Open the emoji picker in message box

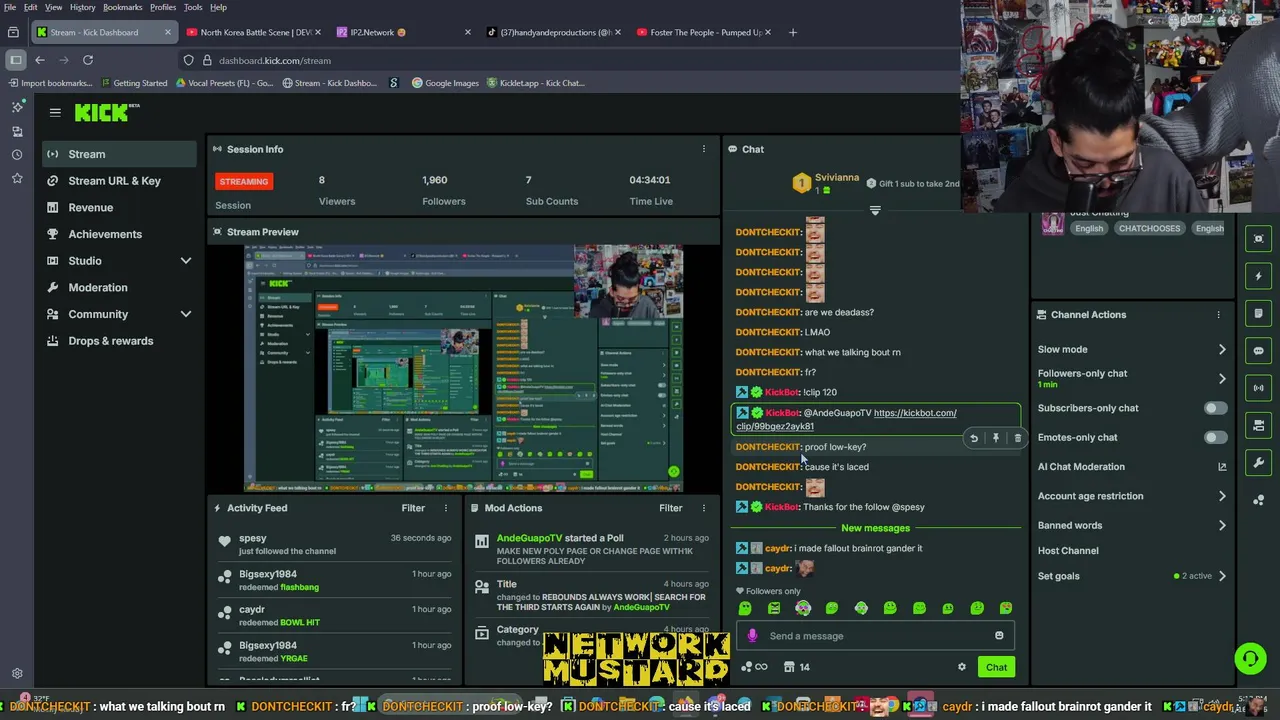999,636
